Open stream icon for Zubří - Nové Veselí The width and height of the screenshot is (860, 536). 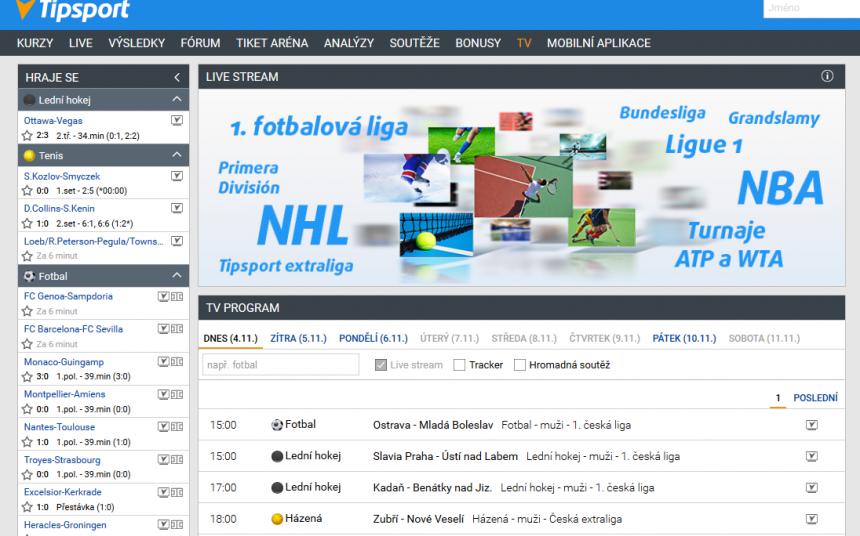[812, 518]
